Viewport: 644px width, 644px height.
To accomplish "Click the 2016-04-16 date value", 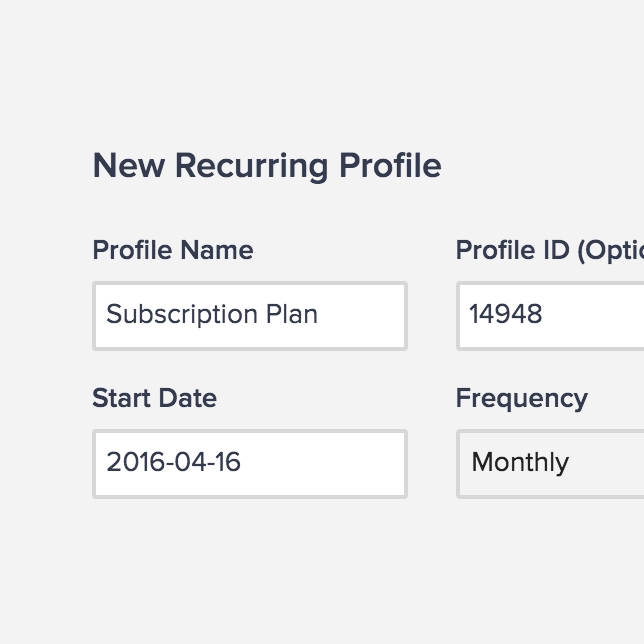I will [x=174, y=463].
